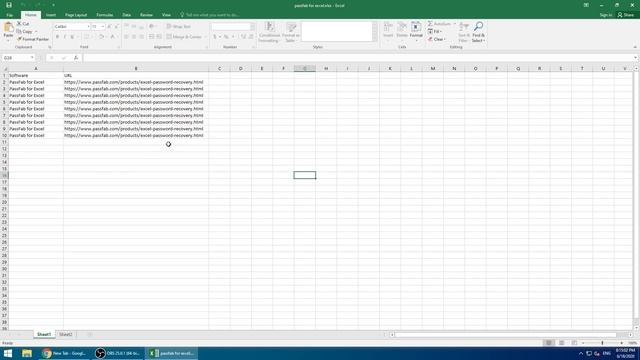Screen dimensions: 640x360
Task: Switch to the Data tab
Action: coord(127,15)
